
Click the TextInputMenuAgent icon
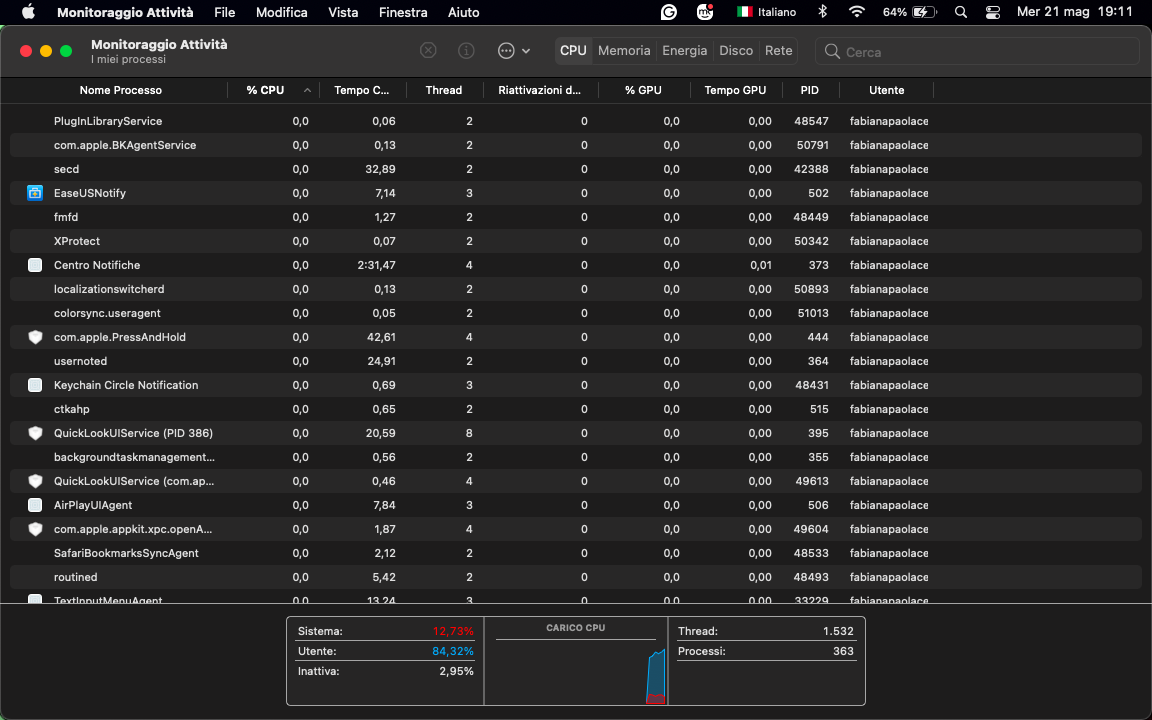point(35,600)
